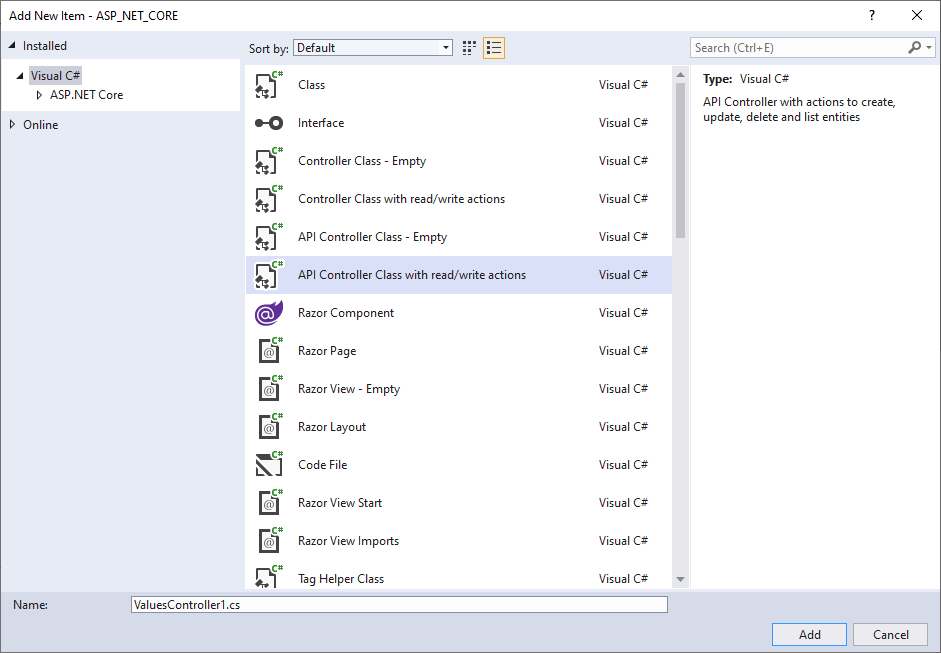Image resolution: width=941 pixels, height=653 pixels.
Task: Click the selected API Controller read/write icon
Action: click(268, 275)
